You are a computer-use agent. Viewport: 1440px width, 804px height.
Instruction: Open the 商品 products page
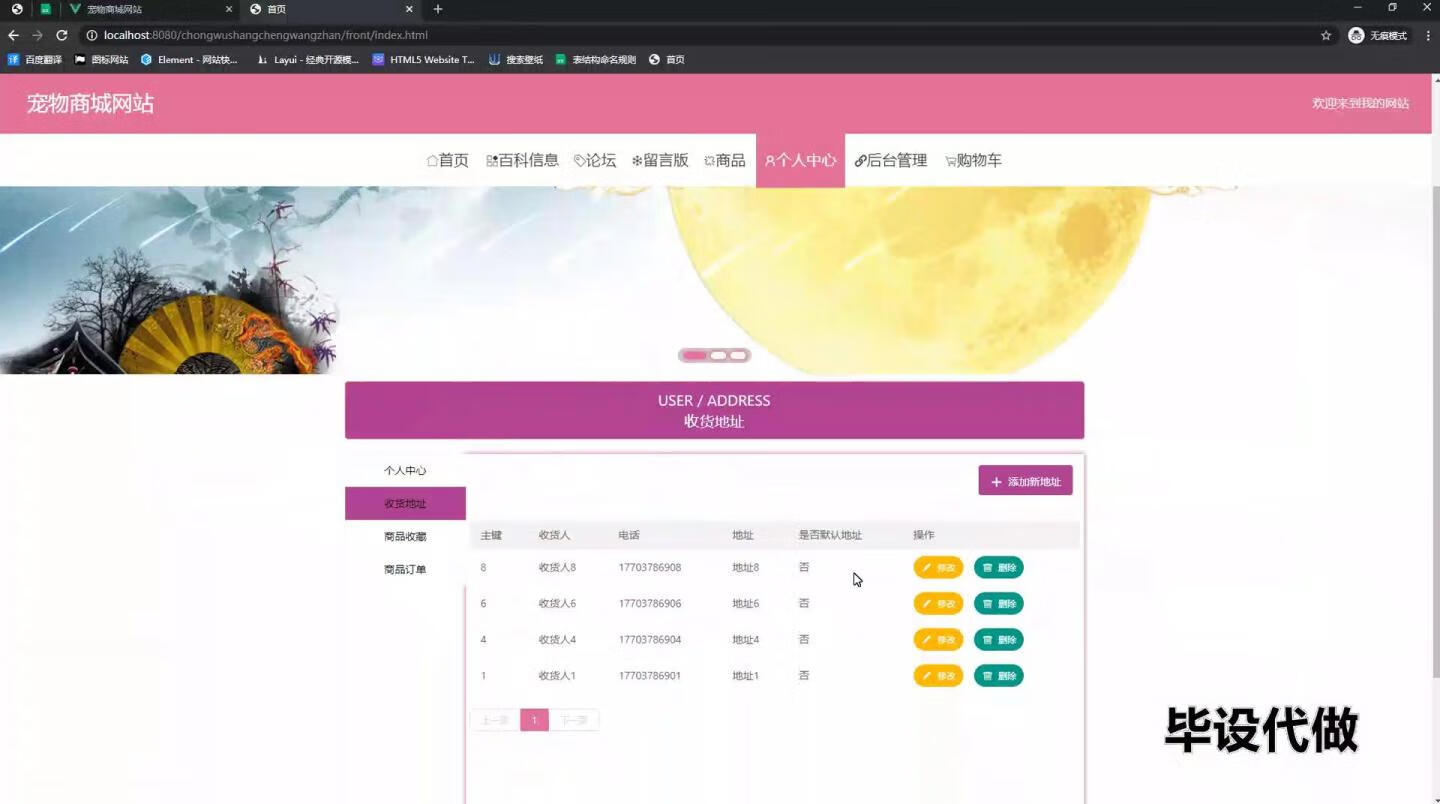click(725, 160)
